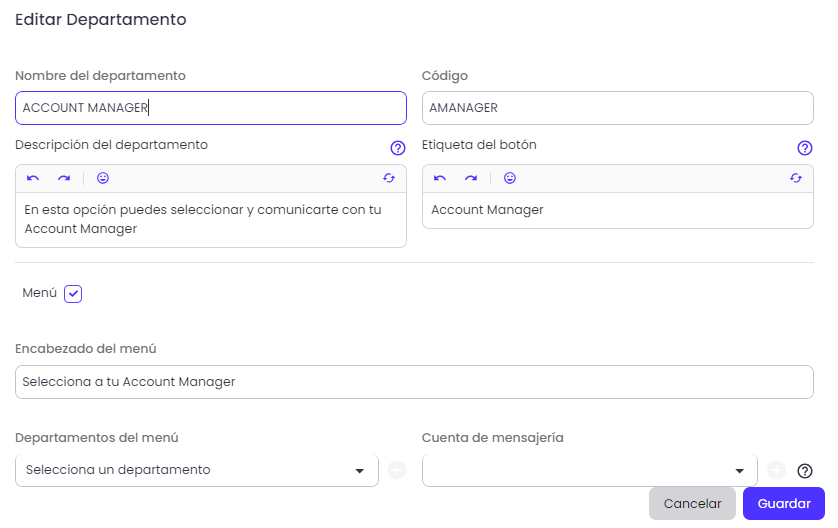838x528 pixels.
Task: Click undo icon in Descripción del departamento editor
Action: pos(33,178)
